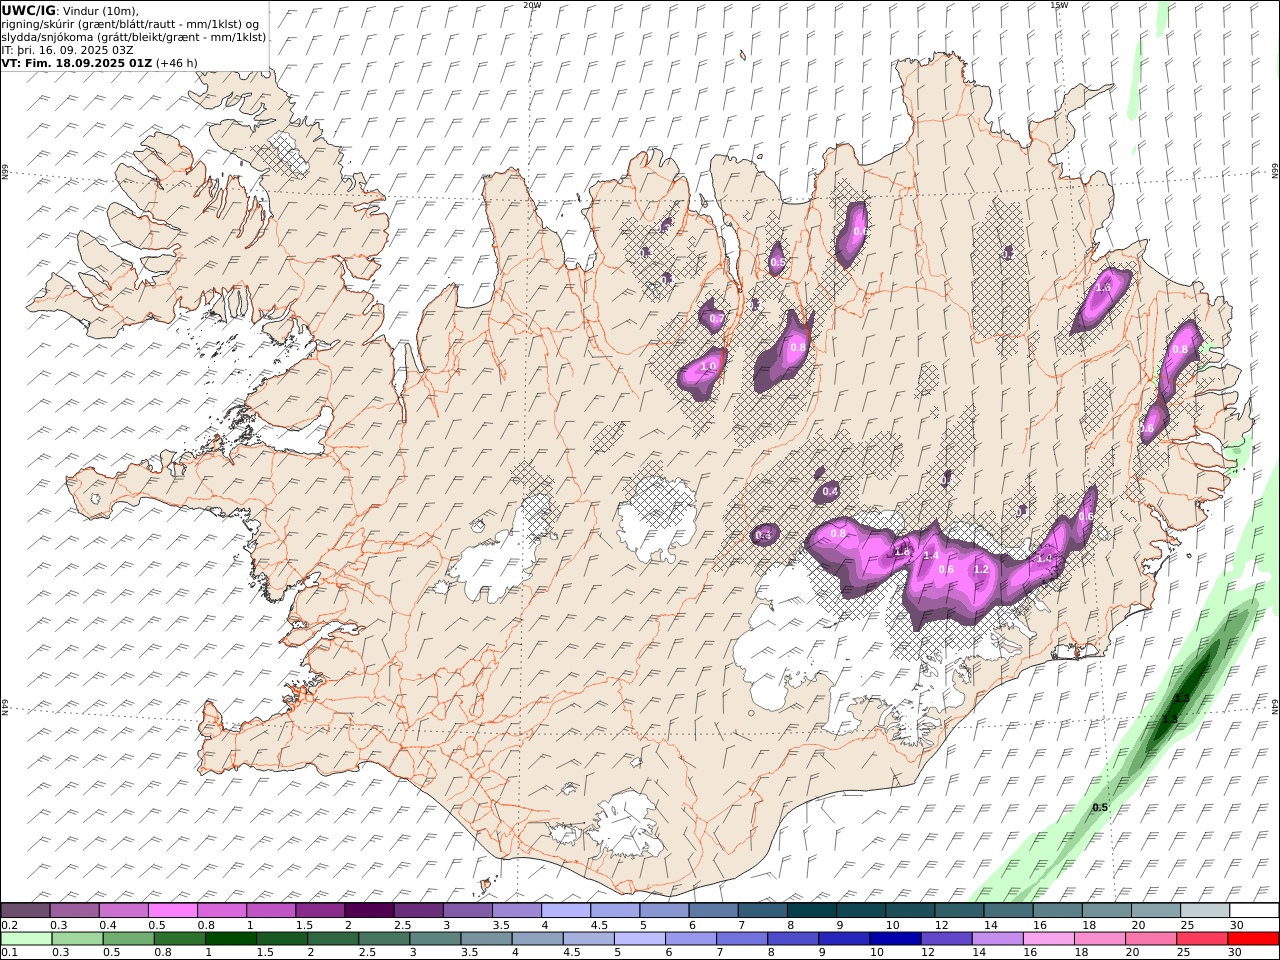Click the '66N' latitude label on right edge

click(x=1275, y=172)
